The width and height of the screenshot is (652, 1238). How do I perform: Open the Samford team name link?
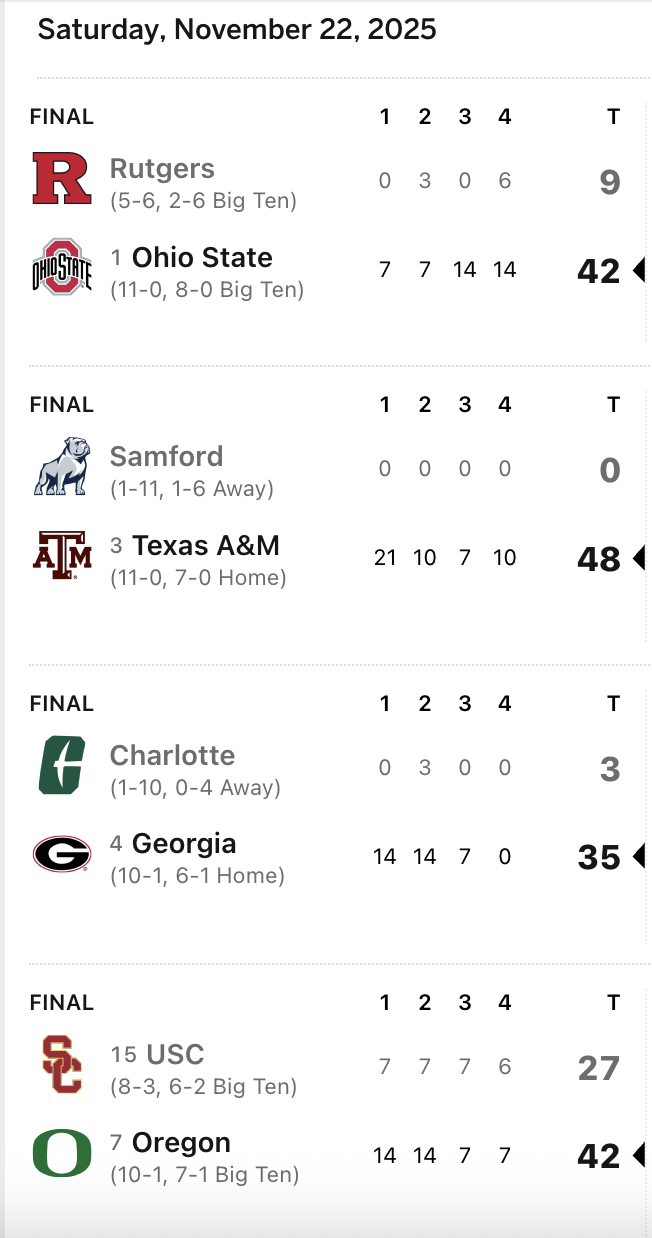[166, 456]
